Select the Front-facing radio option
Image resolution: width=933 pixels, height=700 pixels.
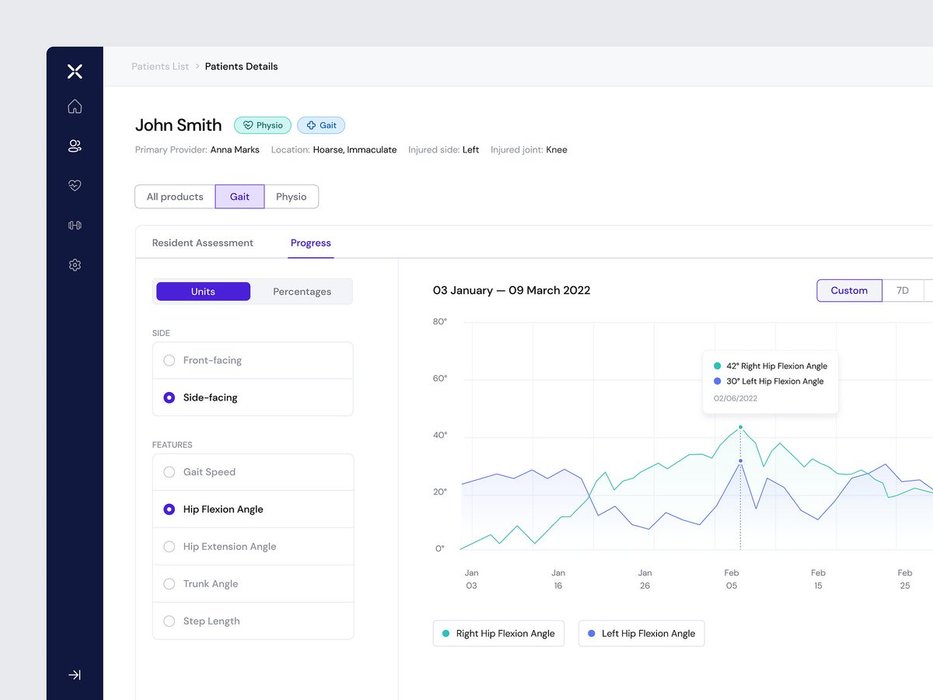169,360
